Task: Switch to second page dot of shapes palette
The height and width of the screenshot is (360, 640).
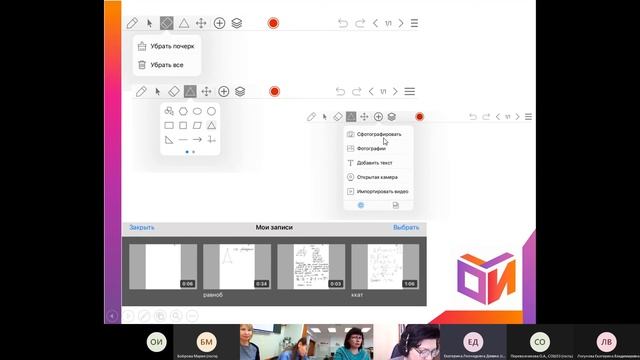Action: click(x=193, y=152)
